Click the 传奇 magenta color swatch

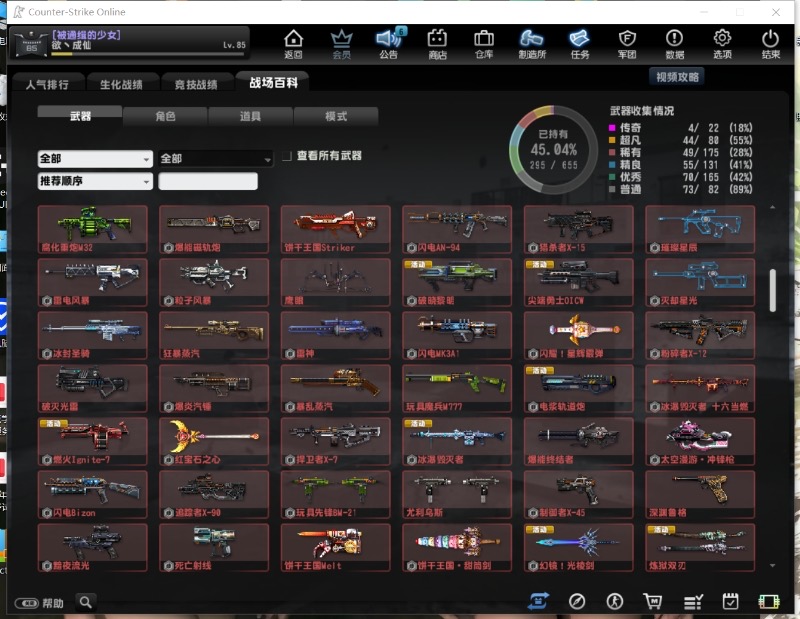pyautogui.click(x=612, y=128)
